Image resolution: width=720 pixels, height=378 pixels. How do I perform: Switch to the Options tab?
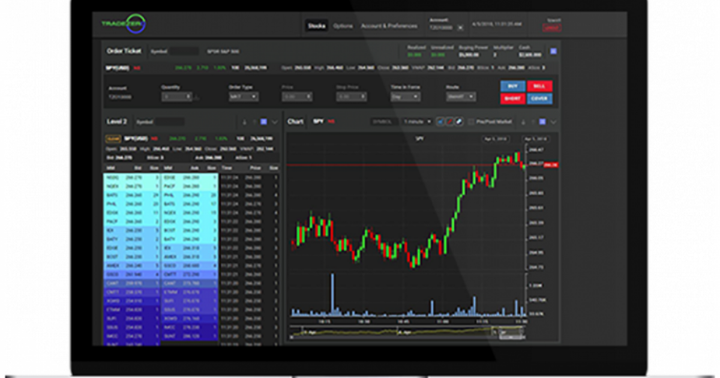pyautogui.click(x=343, y=26)
